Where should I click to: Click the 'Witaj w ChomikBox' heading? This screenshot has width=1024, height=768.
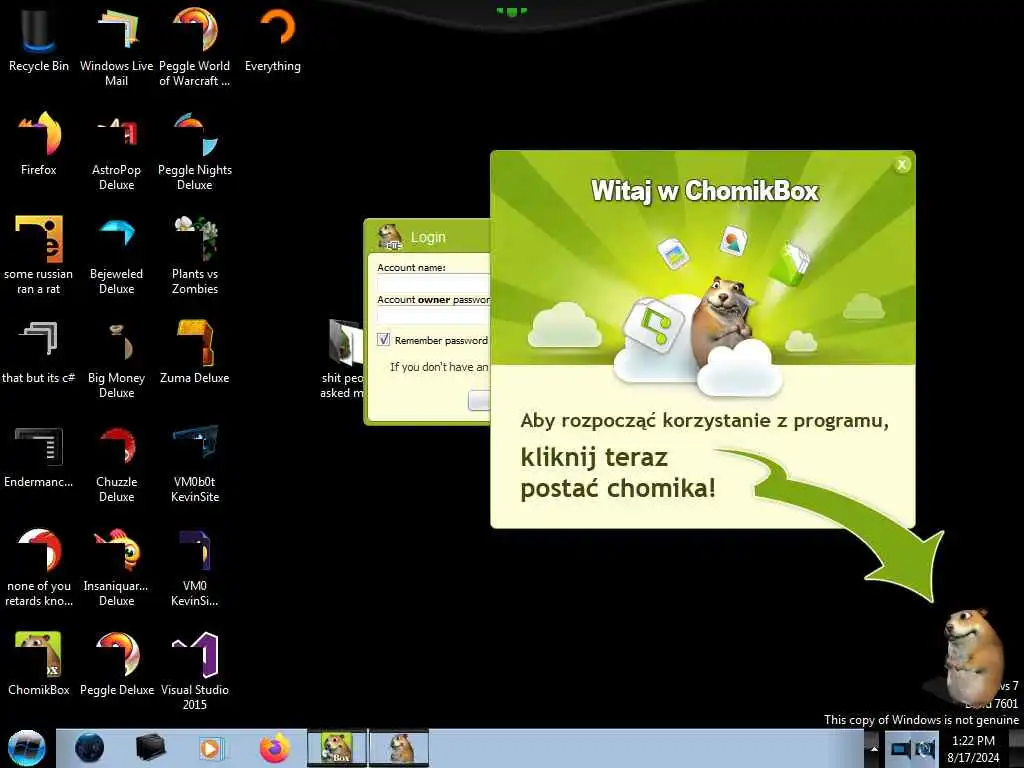click(705, 191)
